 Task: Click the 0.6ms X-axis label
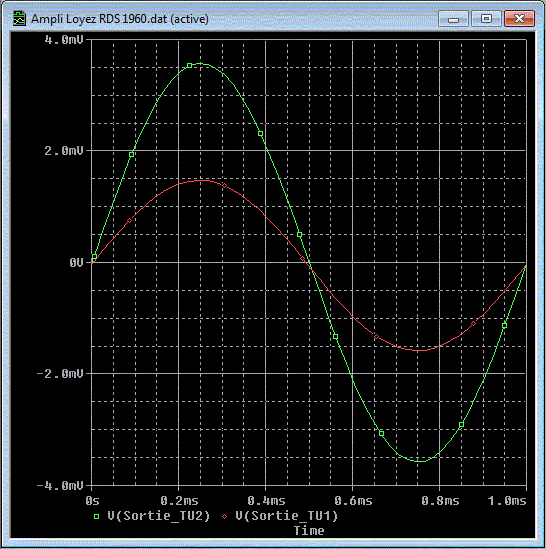(x=353, y=501)
